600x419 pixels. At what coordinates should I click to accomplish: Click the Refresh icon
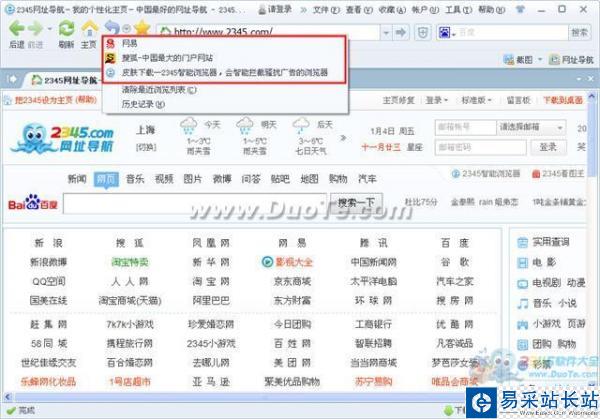(67, 29)
